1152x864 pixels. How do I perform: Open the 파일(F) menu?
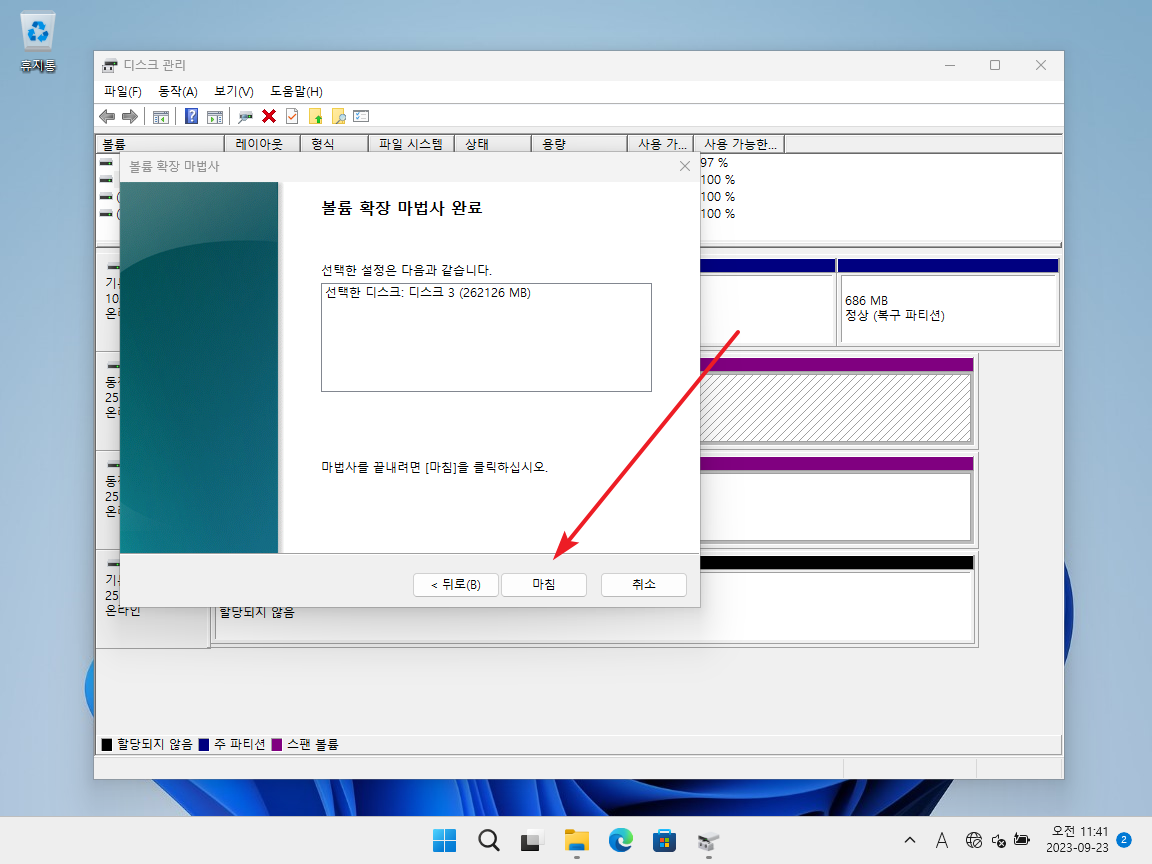click(123, 91)
